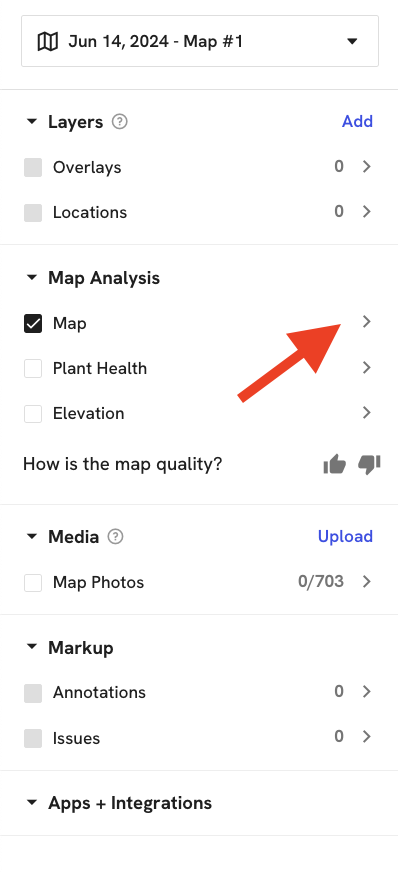Image resolution: width=398 pixels, height=872 pixels.
Task: Enable the Plant Health checkbox
Action: pos(33,369)
